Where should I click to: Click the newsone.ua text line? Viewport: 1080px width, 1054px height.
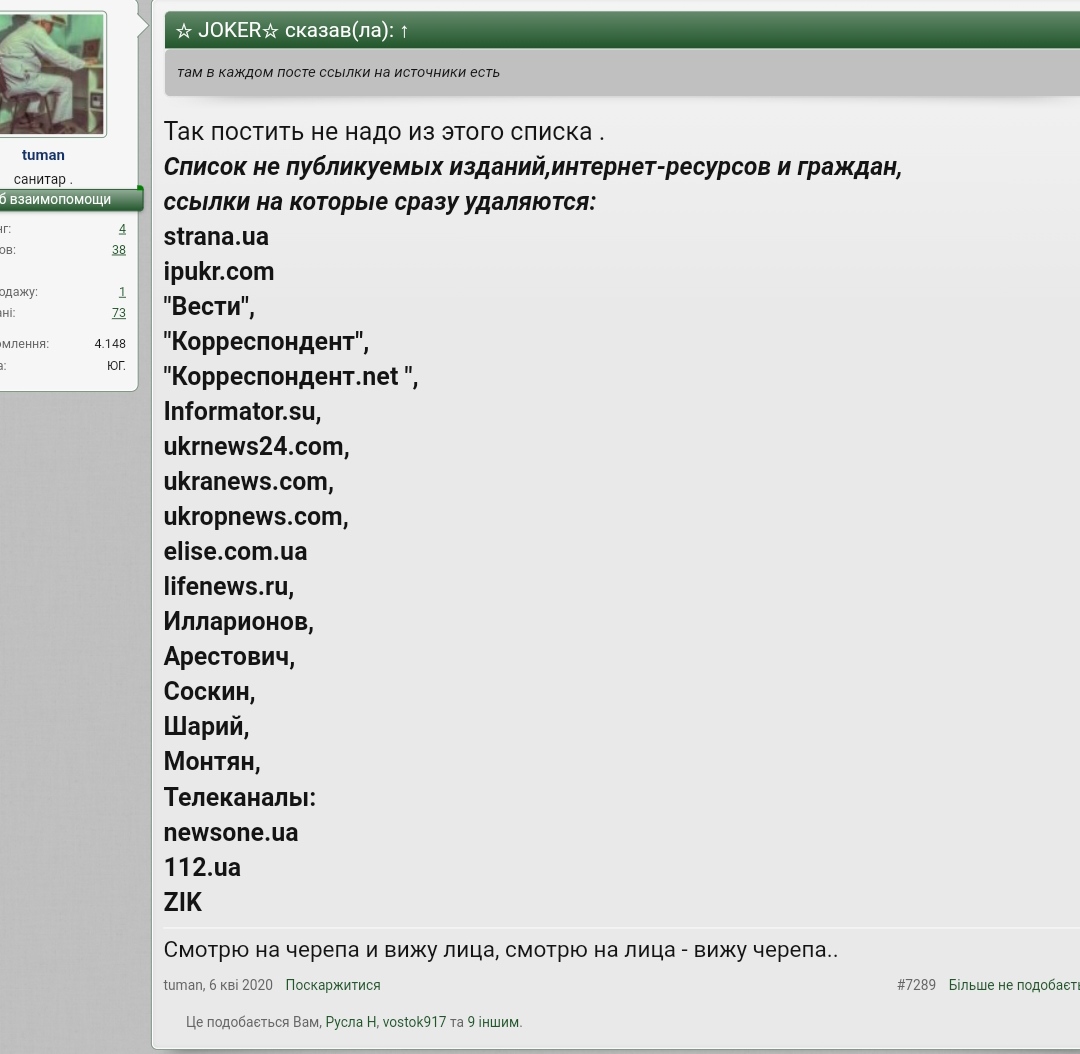(231, 832)
